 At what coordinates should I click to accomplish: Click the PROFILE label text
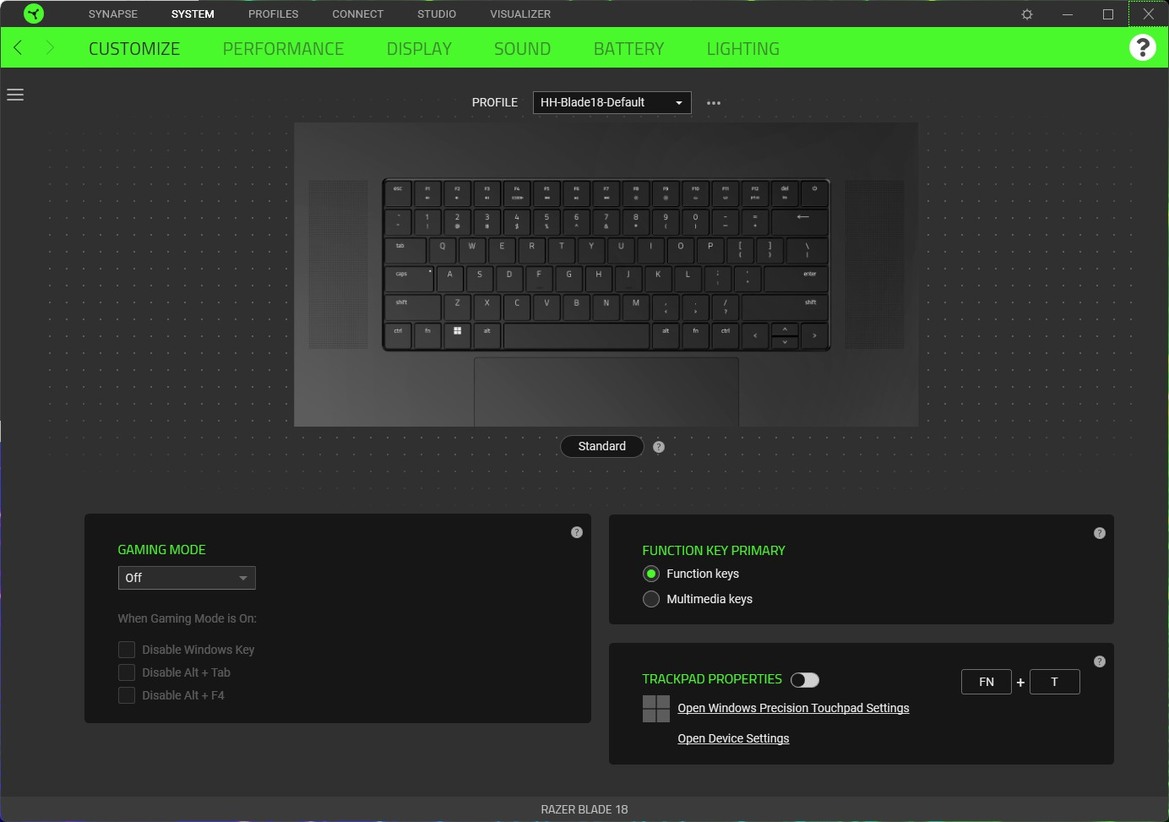pyautogui.click(x=494, y=102)
